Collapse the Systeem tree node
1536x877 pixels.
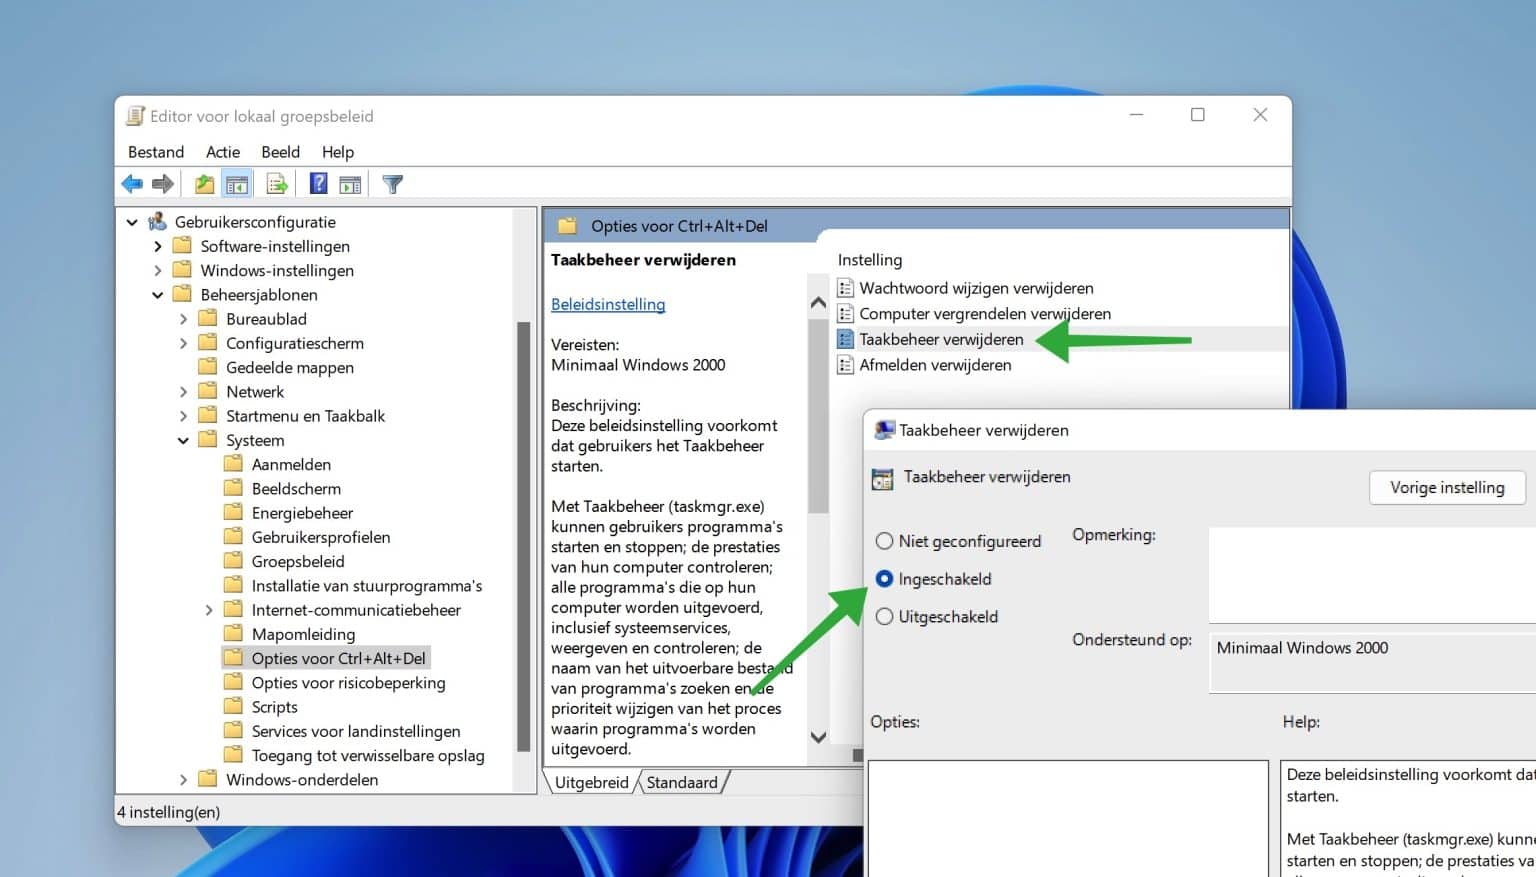click(183, 440)
